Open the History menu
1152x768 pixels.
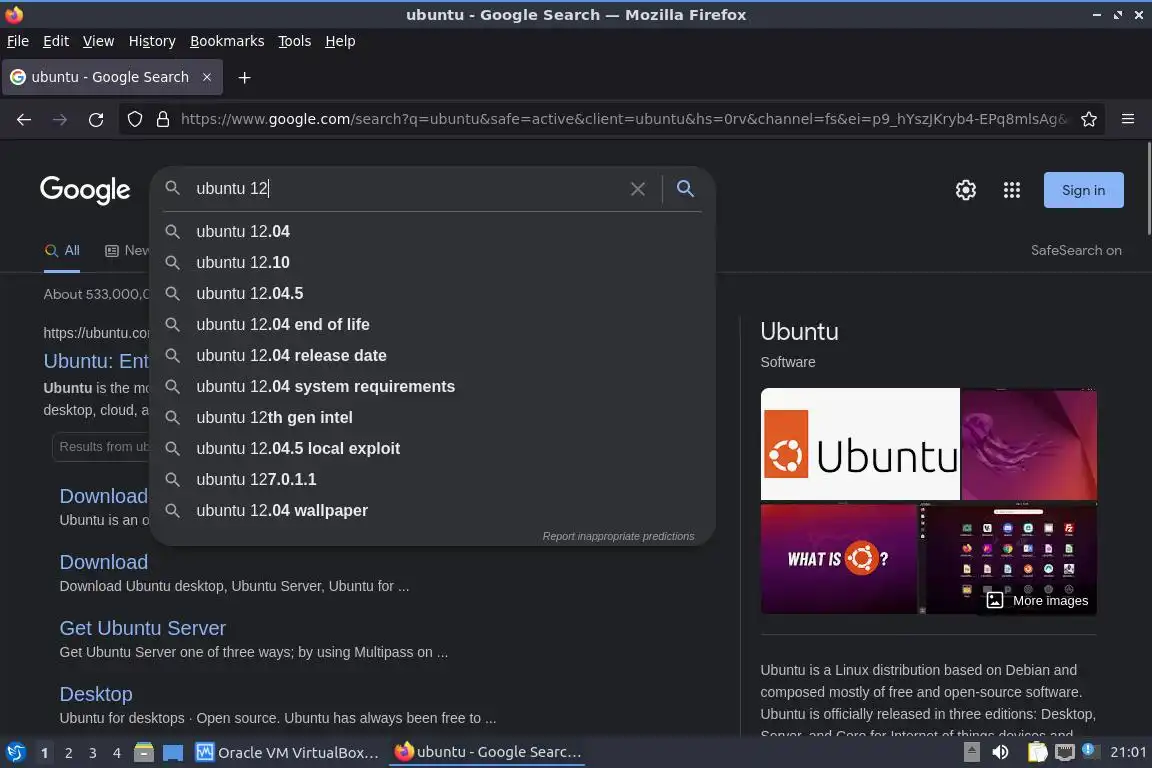point(152,41)
